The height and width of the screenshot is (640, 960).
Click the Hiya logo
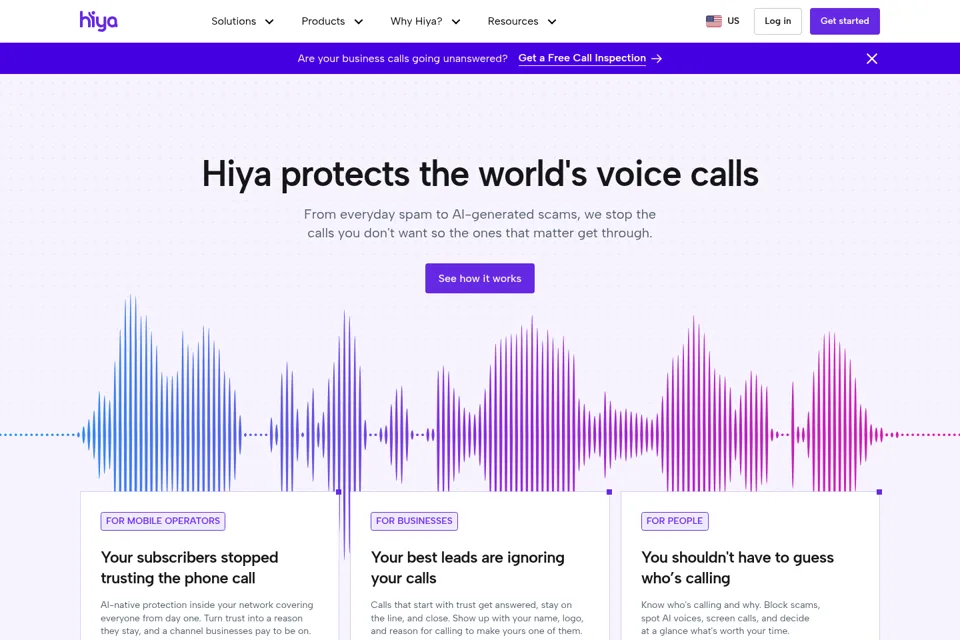99,21
